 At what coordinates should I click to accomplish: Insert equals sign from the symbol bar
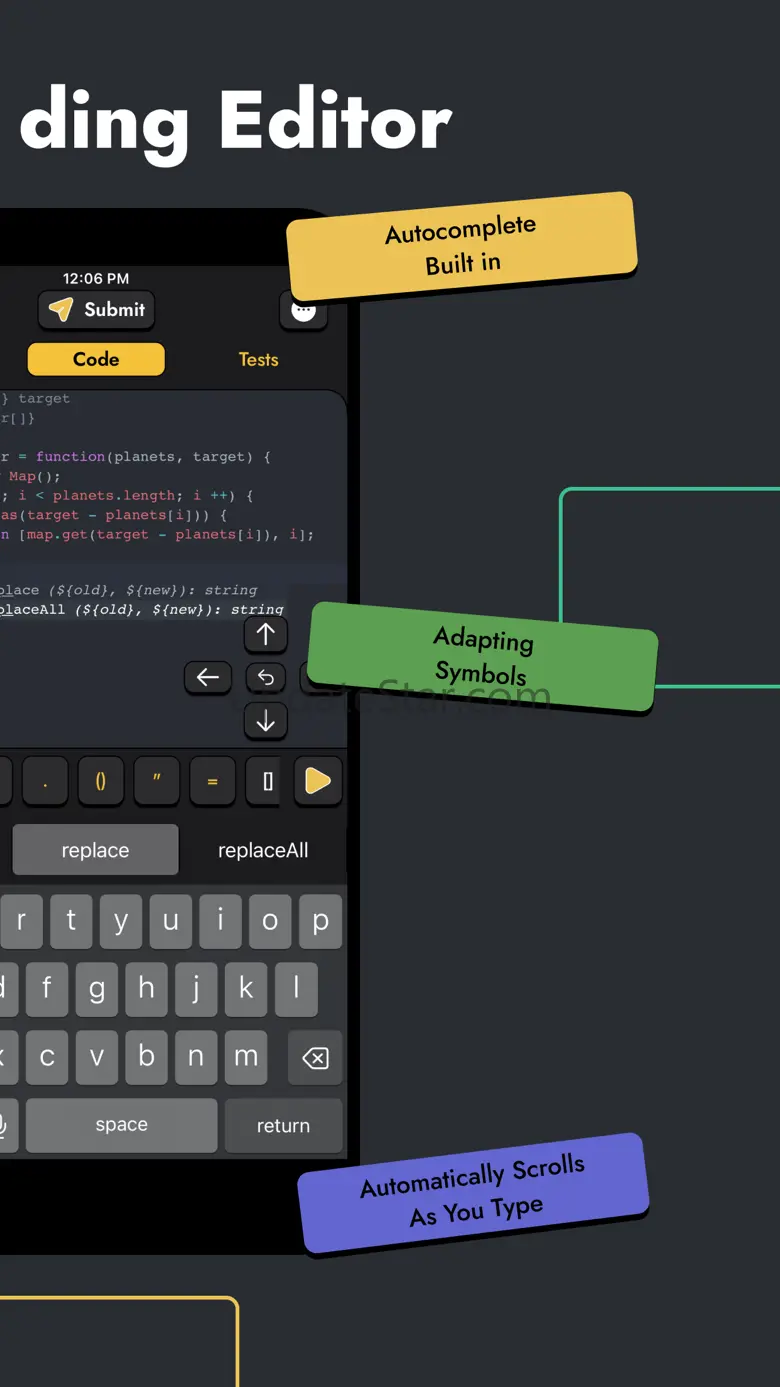click(x=212, y=781)
